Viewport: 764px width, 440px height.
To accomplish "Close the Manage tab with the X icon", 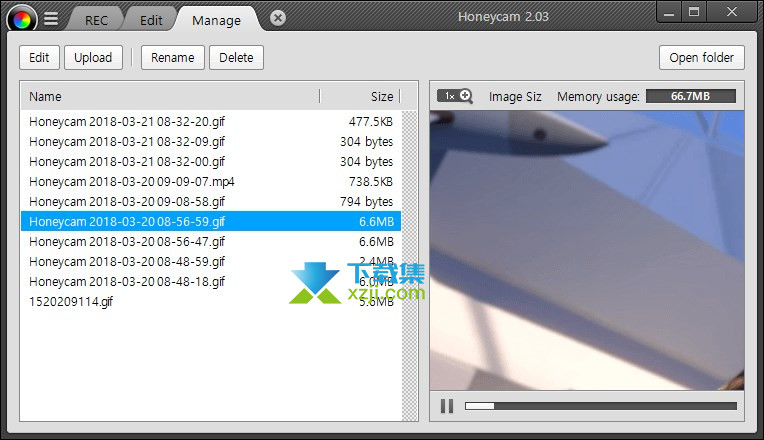I will pos(278,18).
